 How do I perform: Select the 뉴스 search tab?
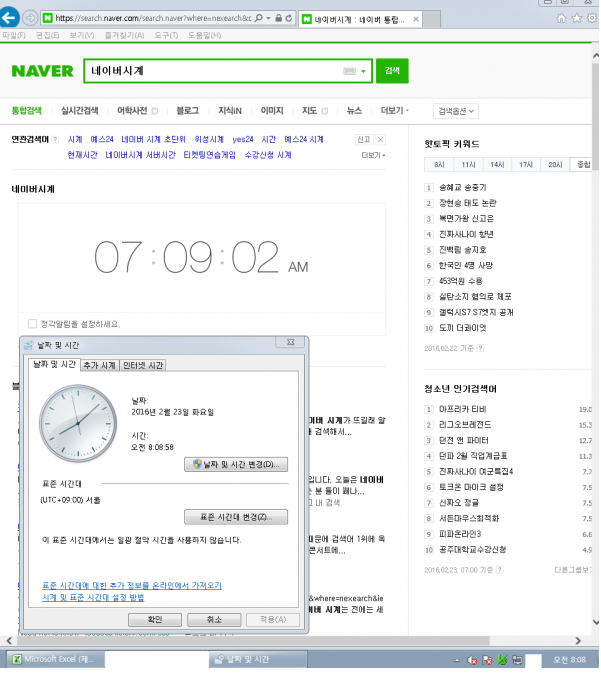point(354,111)
